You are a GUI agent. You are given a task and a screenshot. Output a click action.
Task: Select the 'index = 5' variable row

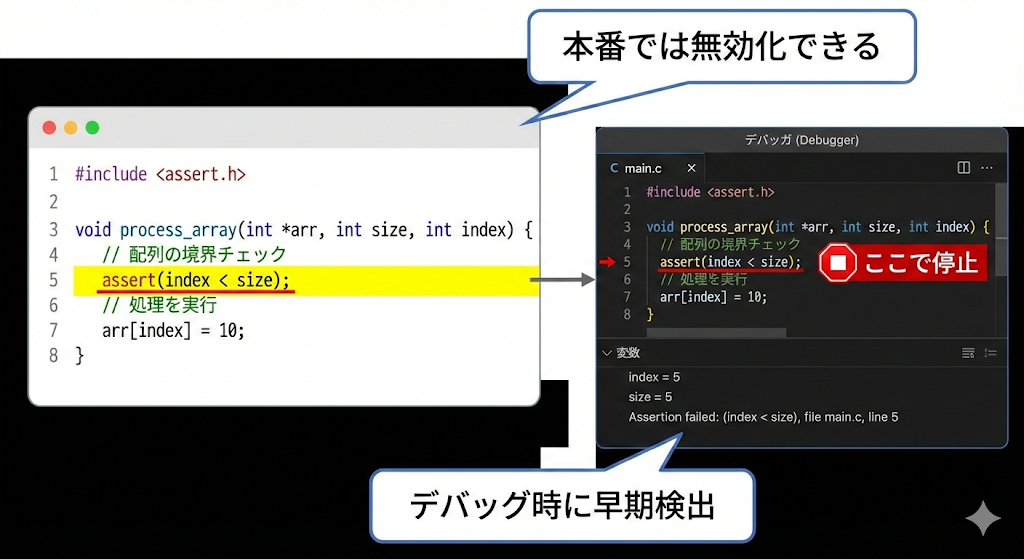coord(654,377)
